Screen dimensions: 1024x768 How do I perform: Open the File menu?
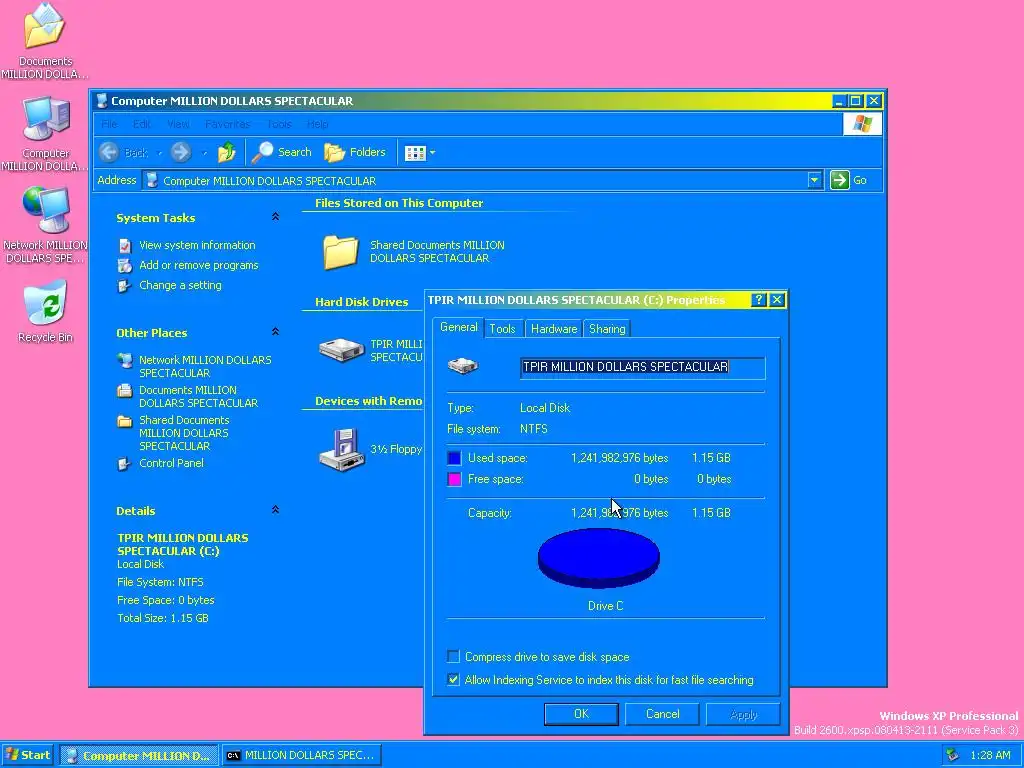[x=109, y=124]
